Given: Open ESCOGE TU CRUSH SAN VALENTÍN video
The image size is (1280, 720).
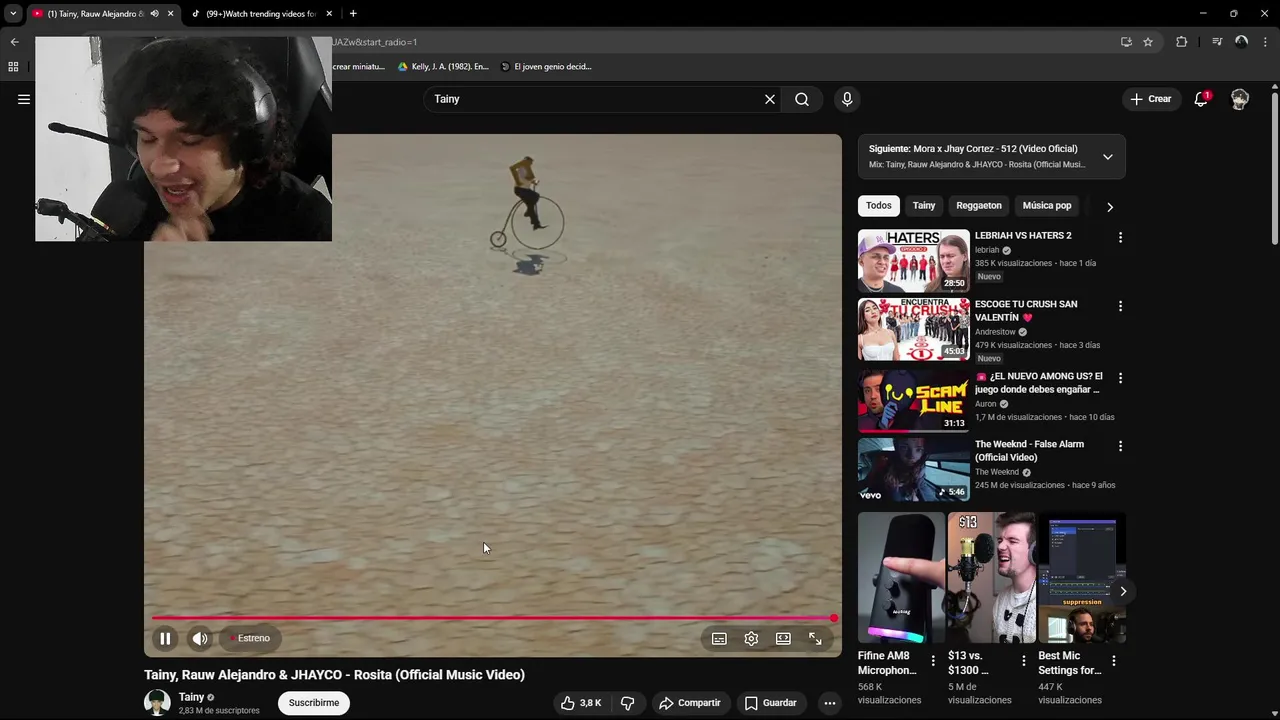Looking at the screenshot, I should click(x=914, y=329).
